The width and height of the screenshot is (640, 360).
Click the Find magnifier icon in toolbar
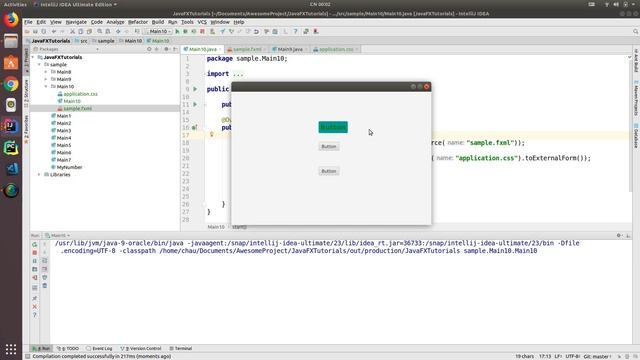pos(100,31)
